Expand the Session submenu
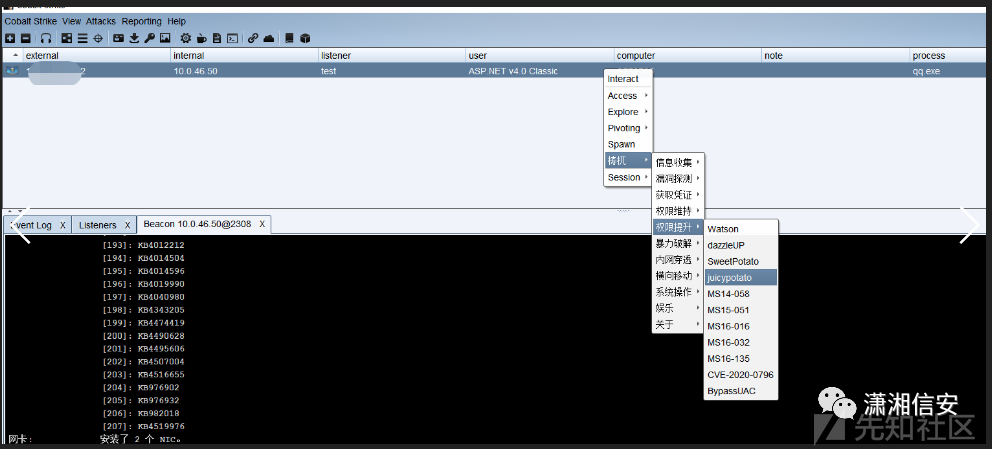This screenshot has height=449, width=992. (628, 177)
